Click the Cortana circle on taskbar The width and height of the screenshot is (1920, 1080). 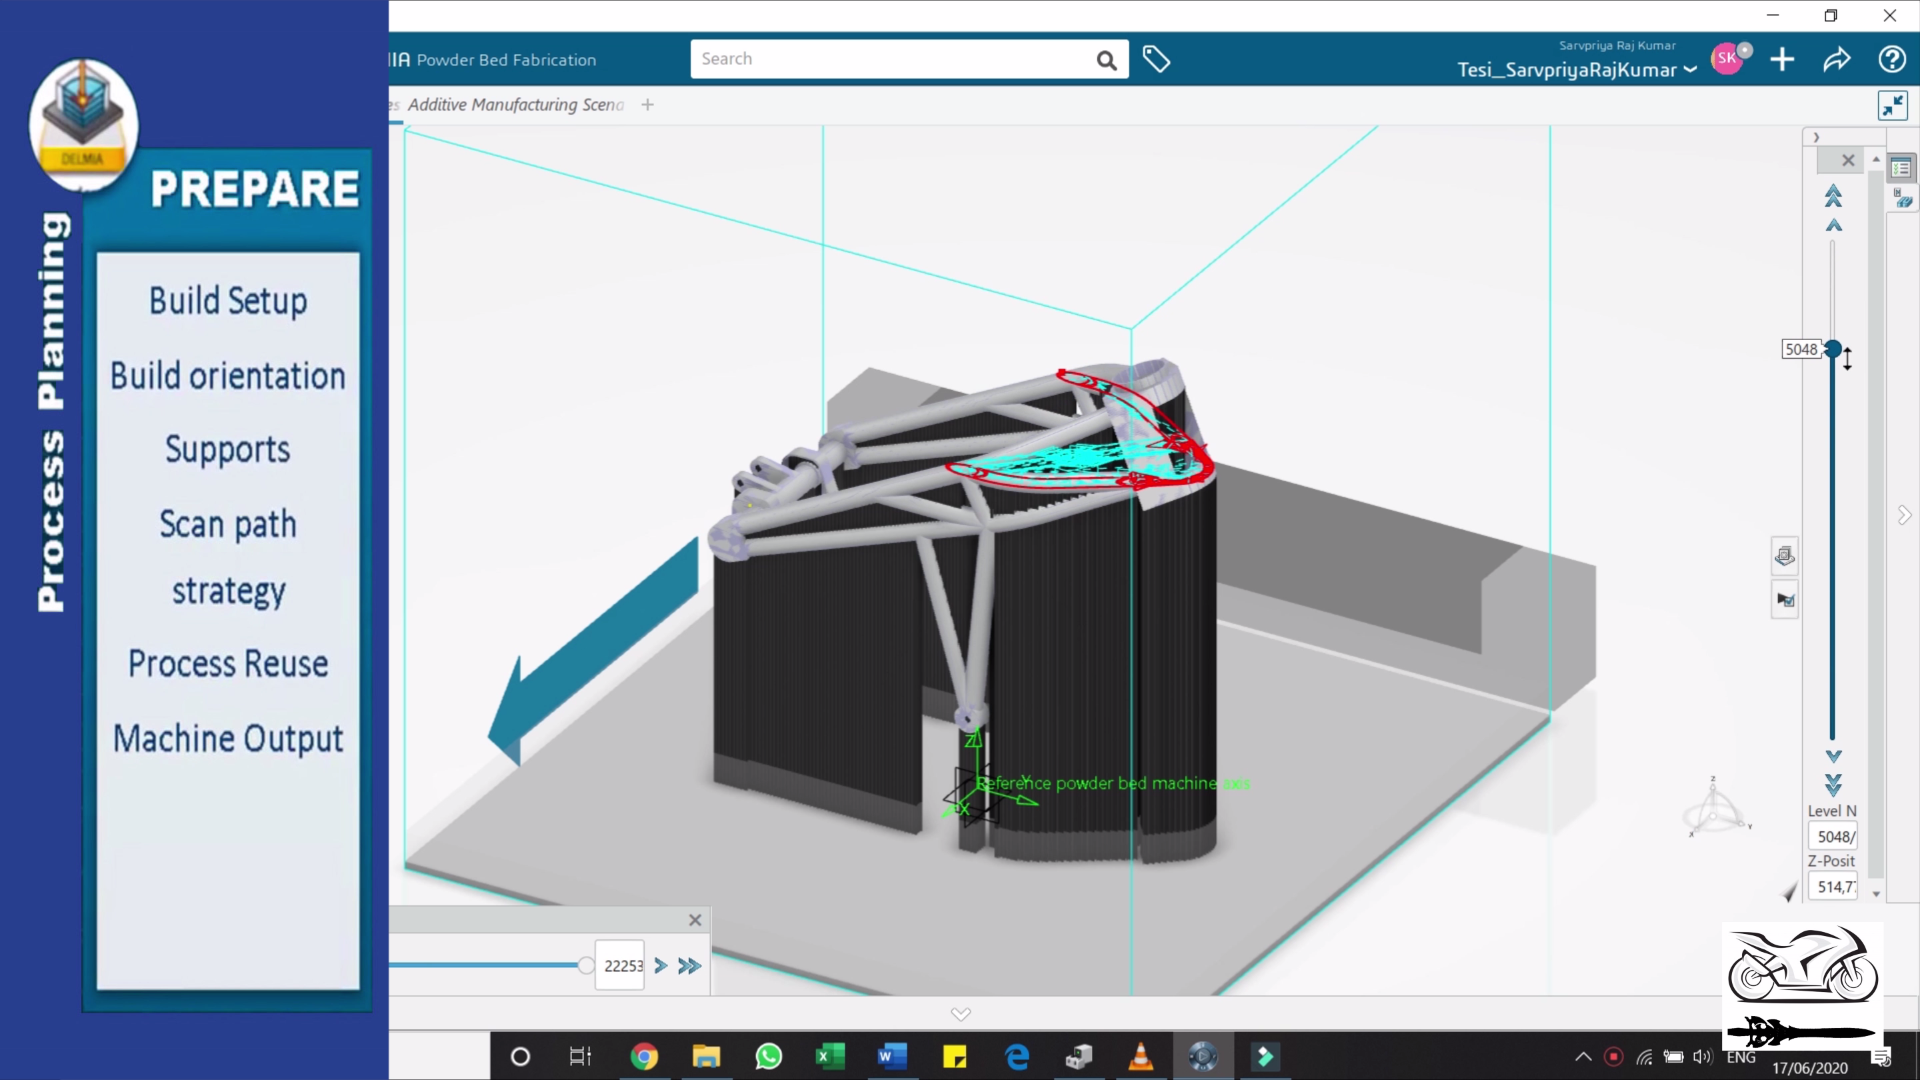[520, 1057]
